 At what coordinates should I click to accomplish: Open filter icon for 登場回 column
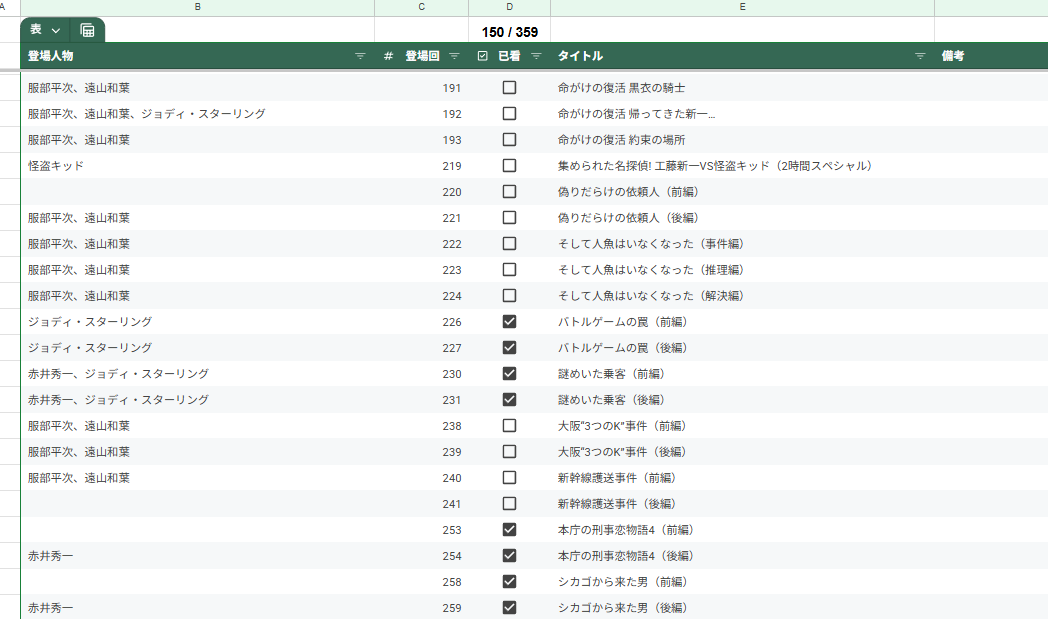pyautogui.click(x=455, y=56)
